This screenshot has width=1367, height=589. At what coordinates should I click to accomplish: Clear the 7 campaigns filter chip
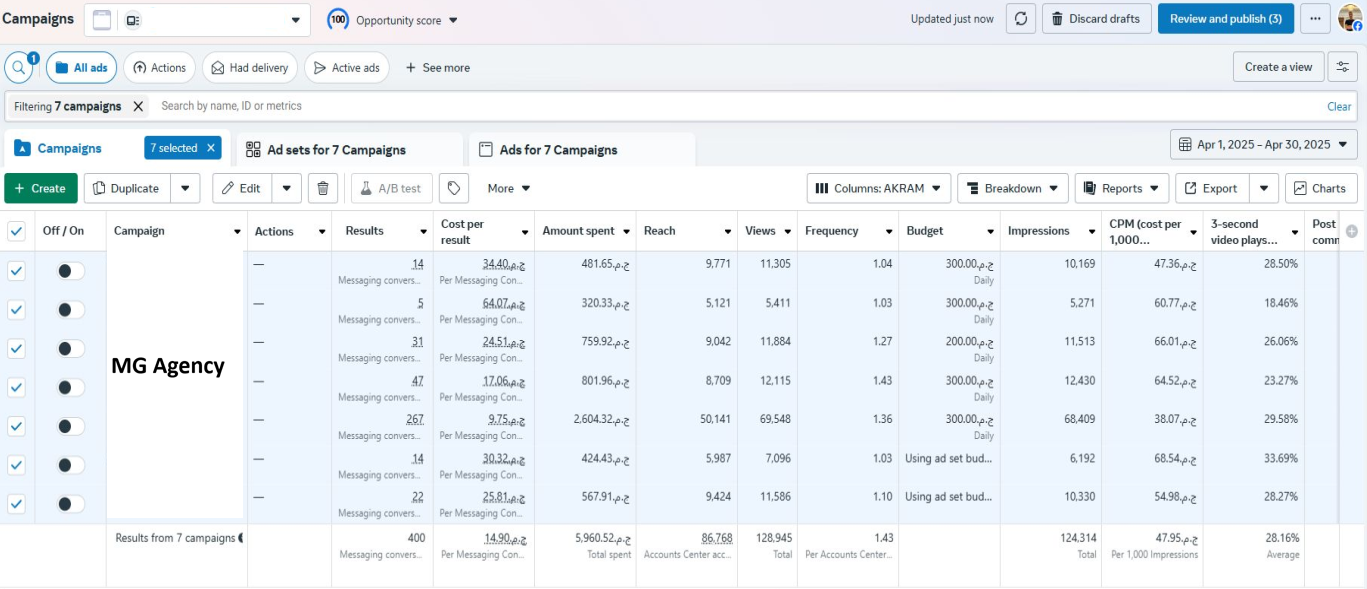coord(138,106)
